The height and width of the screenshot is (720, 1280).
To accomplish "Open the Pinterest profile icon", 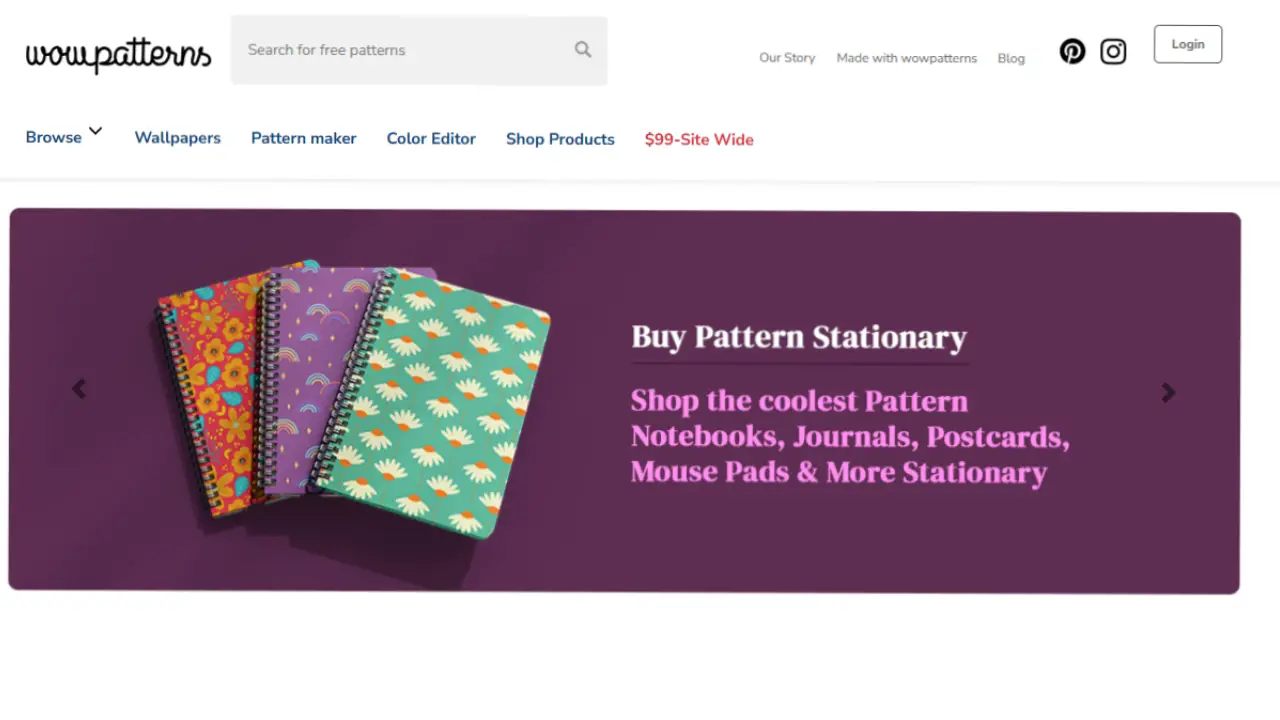I will click(x=1072, y=51).
